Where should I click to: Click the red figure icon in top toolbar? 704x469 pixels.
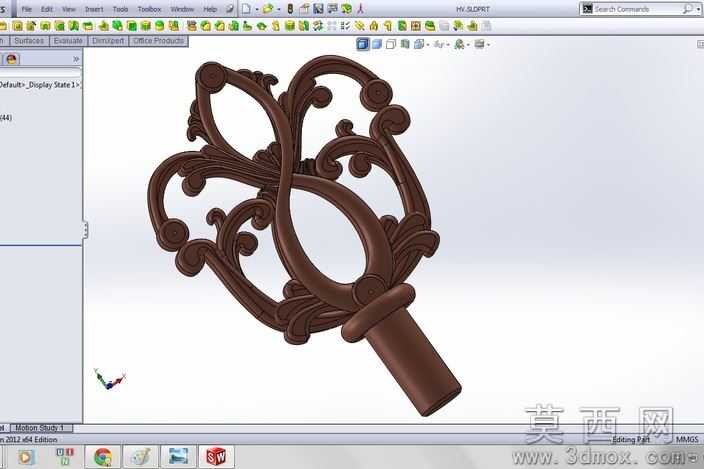coord(361,9)
